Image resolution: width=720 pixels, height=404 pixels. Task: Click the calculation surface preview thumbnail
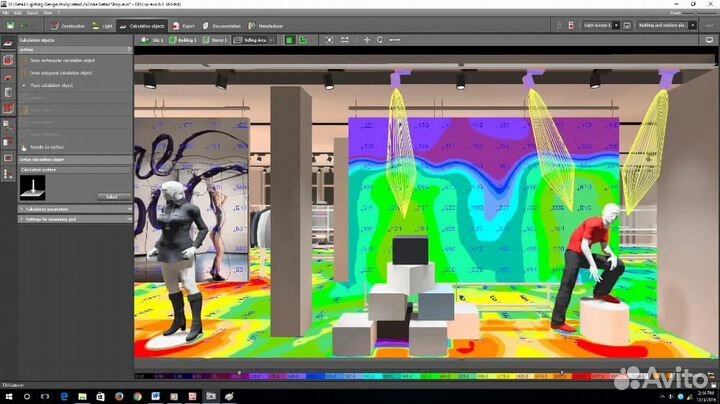pos(35,186)
